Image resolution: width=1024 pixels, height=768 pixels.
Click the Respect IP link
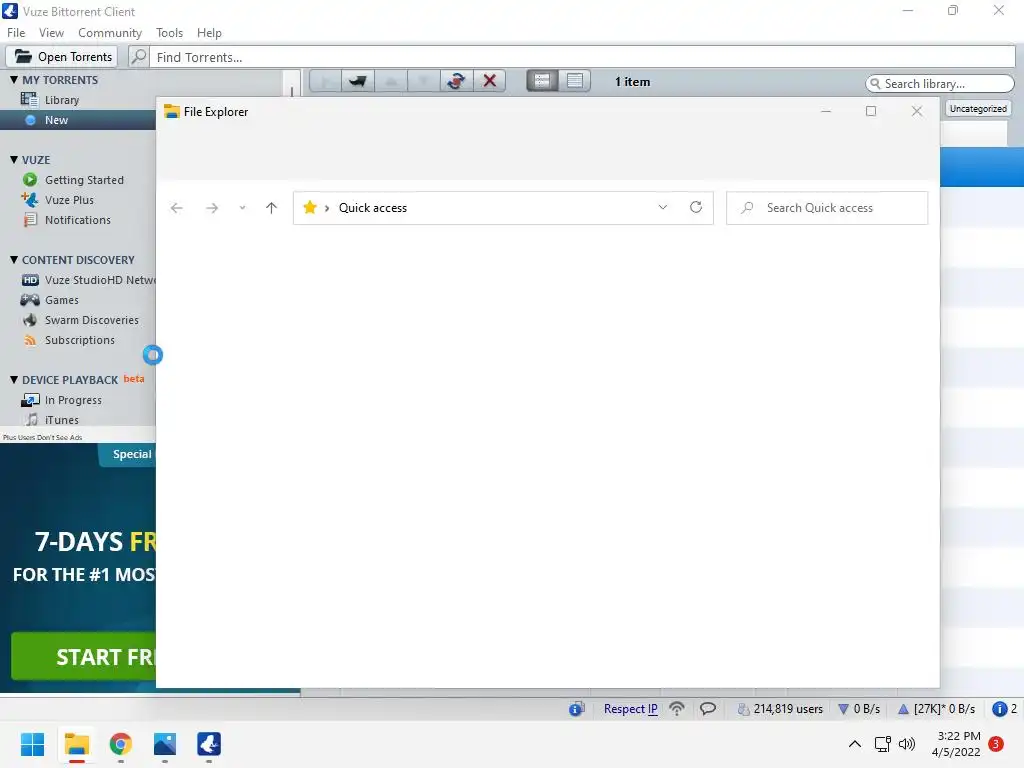pos(630,709)
